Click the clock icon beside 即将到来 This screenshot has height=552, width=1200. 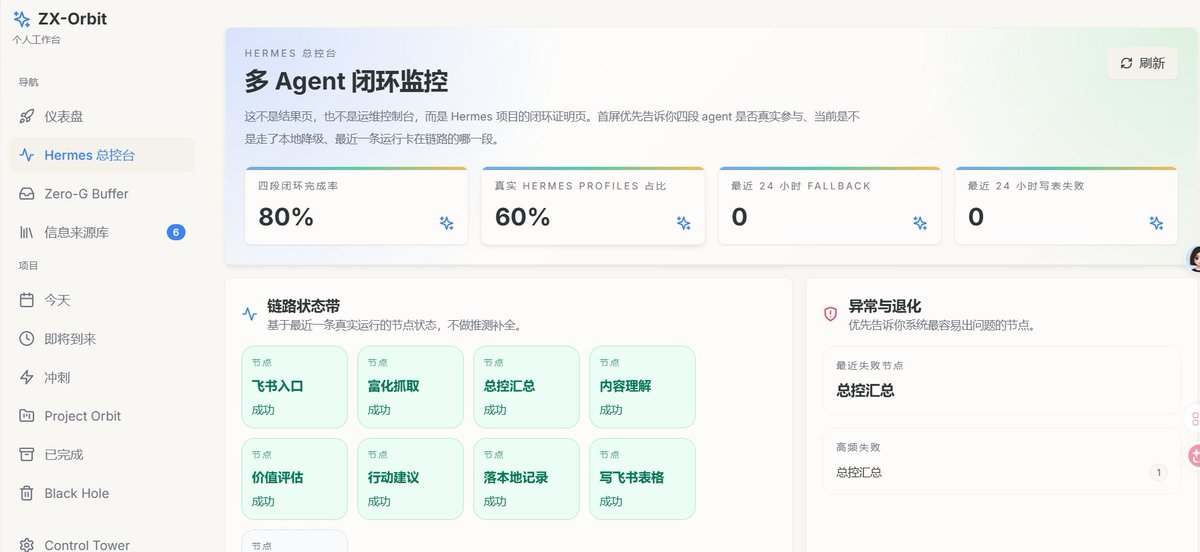pyautogui.click(x=27, y=339)
